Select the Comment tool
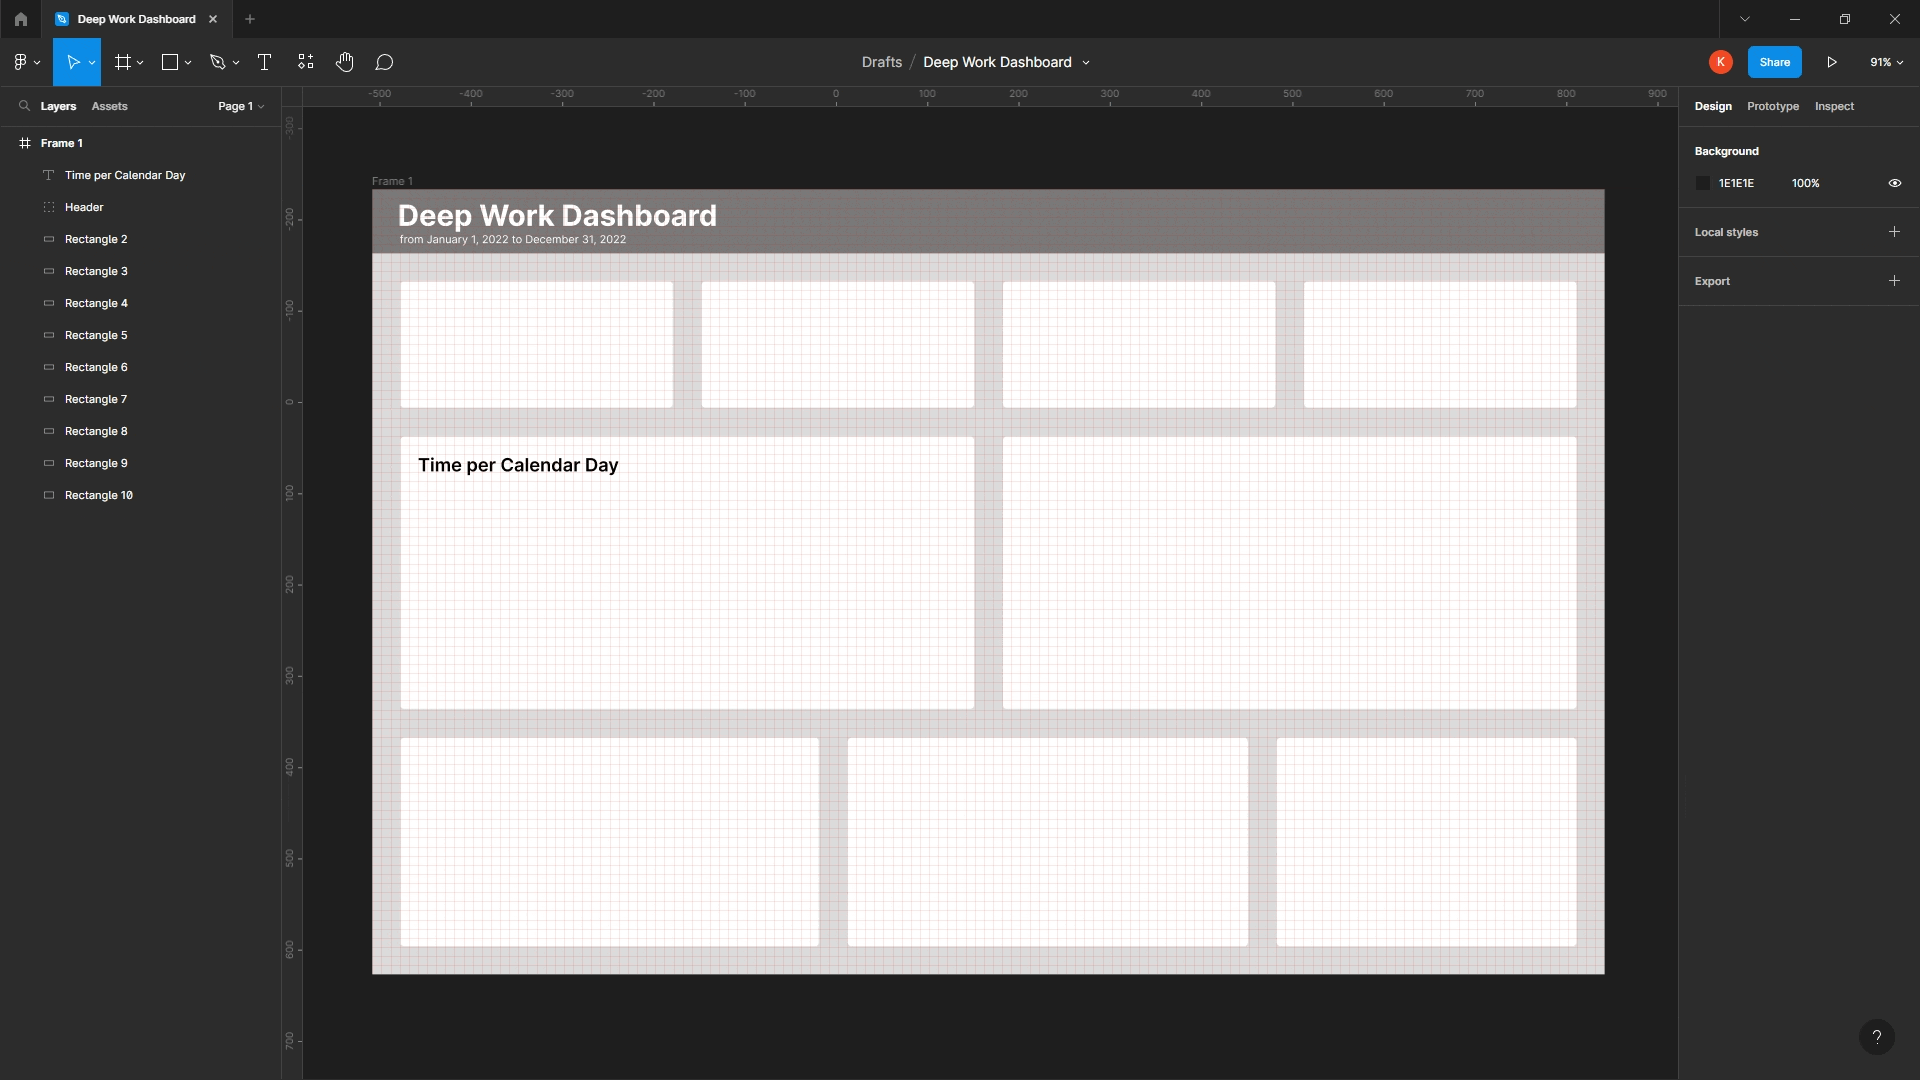The width and height of the screenshot is (1920, 1080). (x=384, y=62)
